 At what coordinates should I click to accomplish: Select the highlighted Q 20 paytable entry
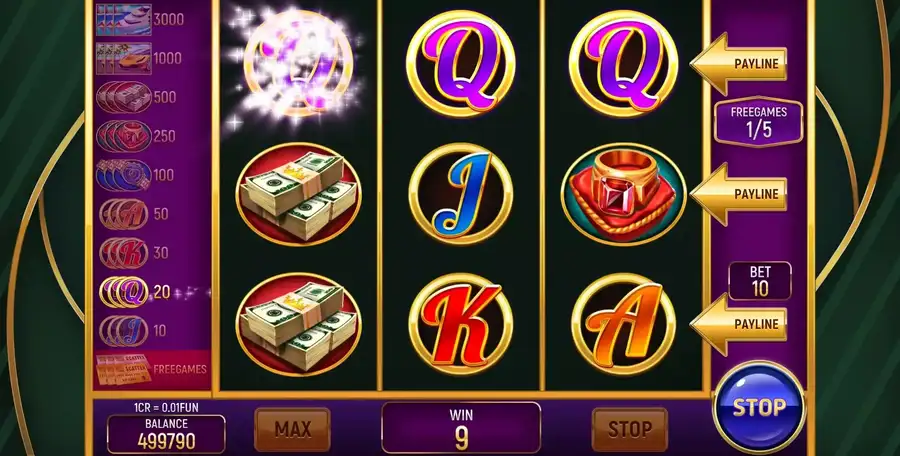(x=135, y=292)
